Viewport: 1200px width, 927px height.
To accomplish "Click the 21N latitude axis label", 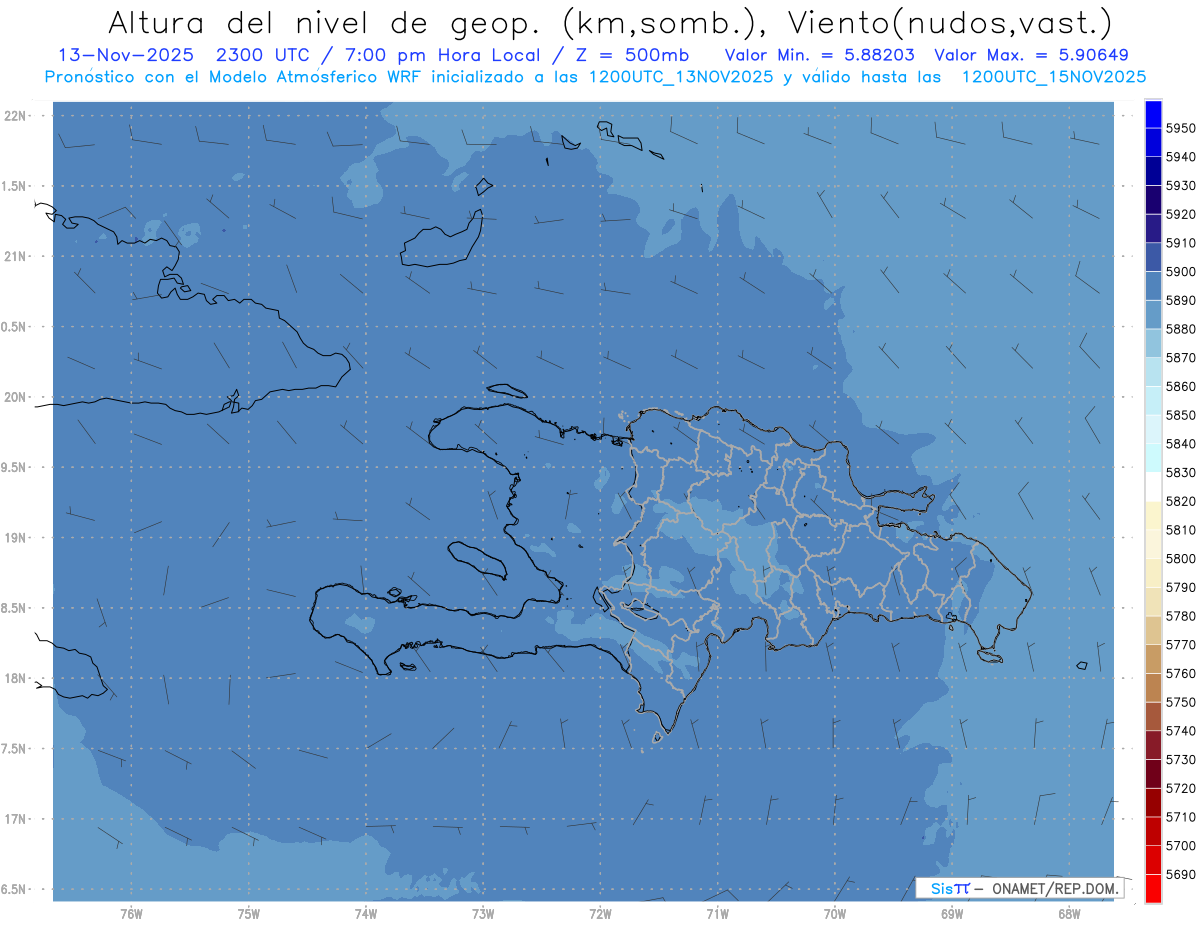I will (x=15, y=256).
